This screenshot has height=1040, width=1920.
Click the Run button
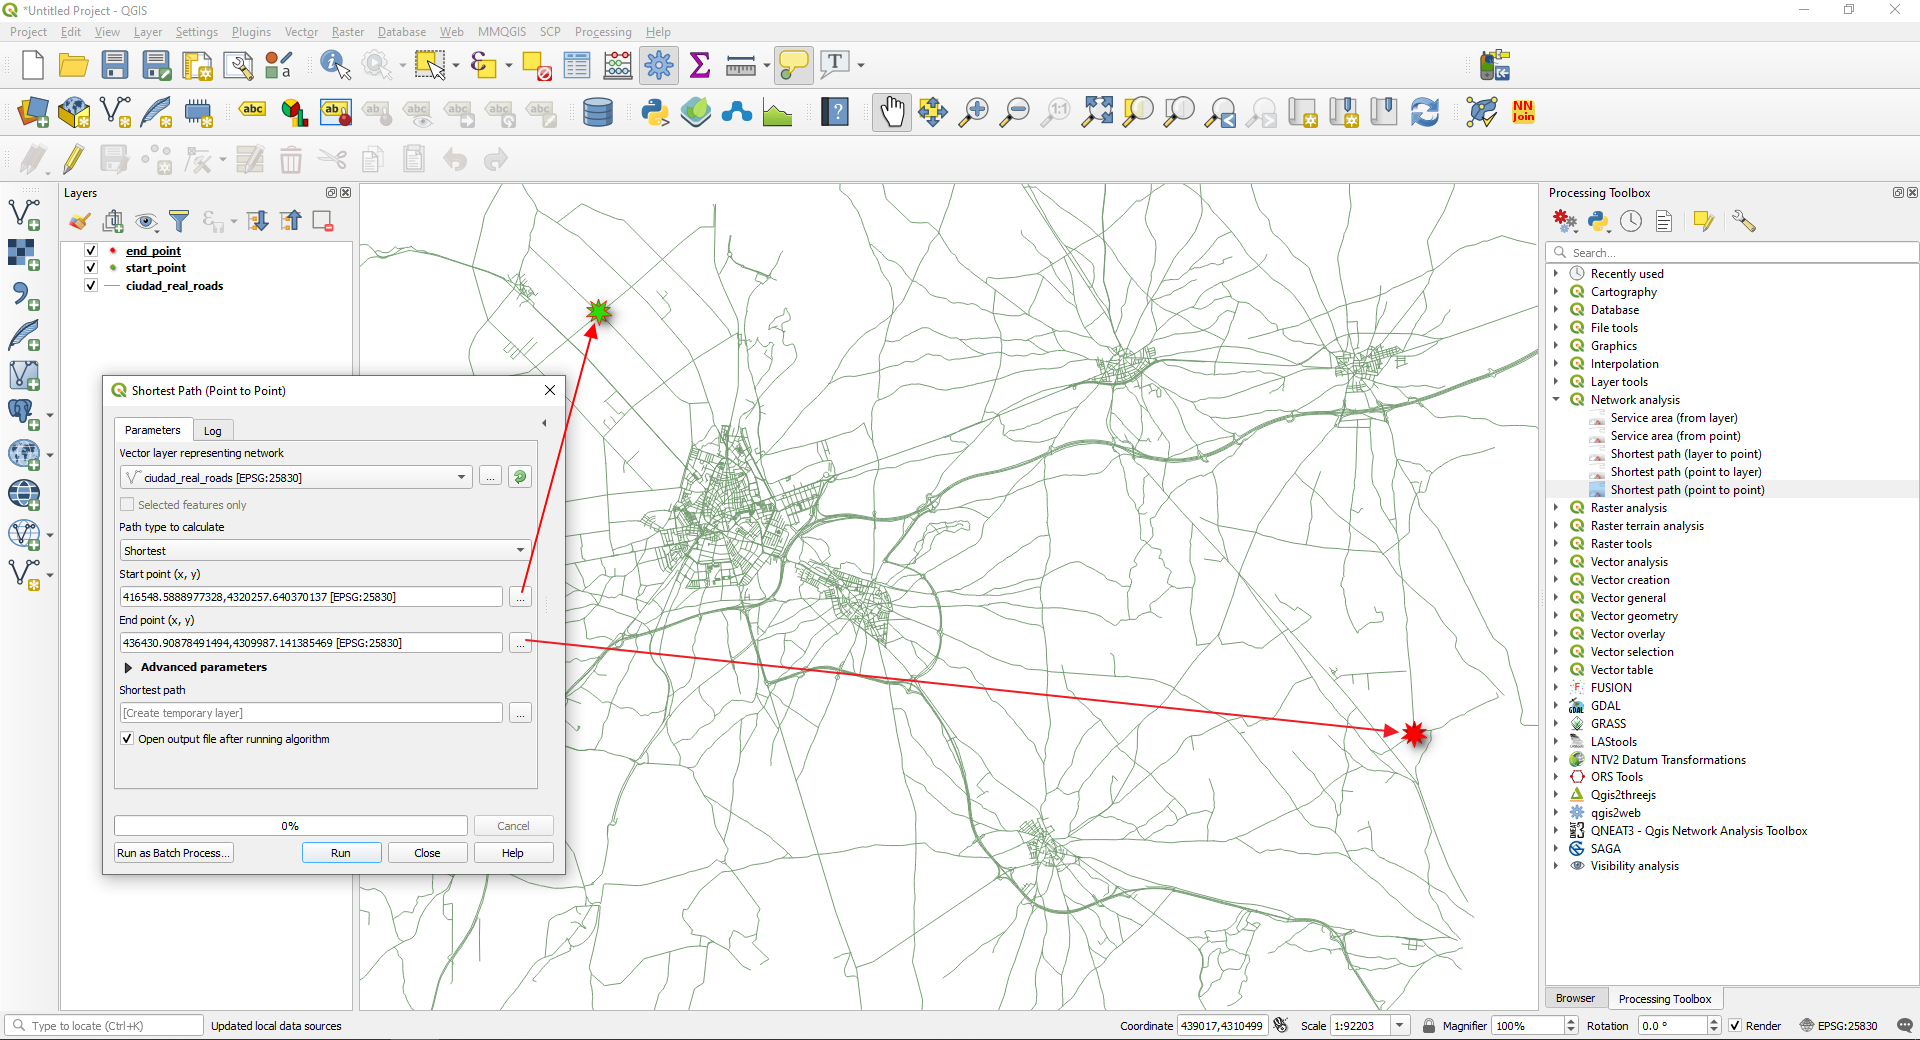tap(340, 852)
